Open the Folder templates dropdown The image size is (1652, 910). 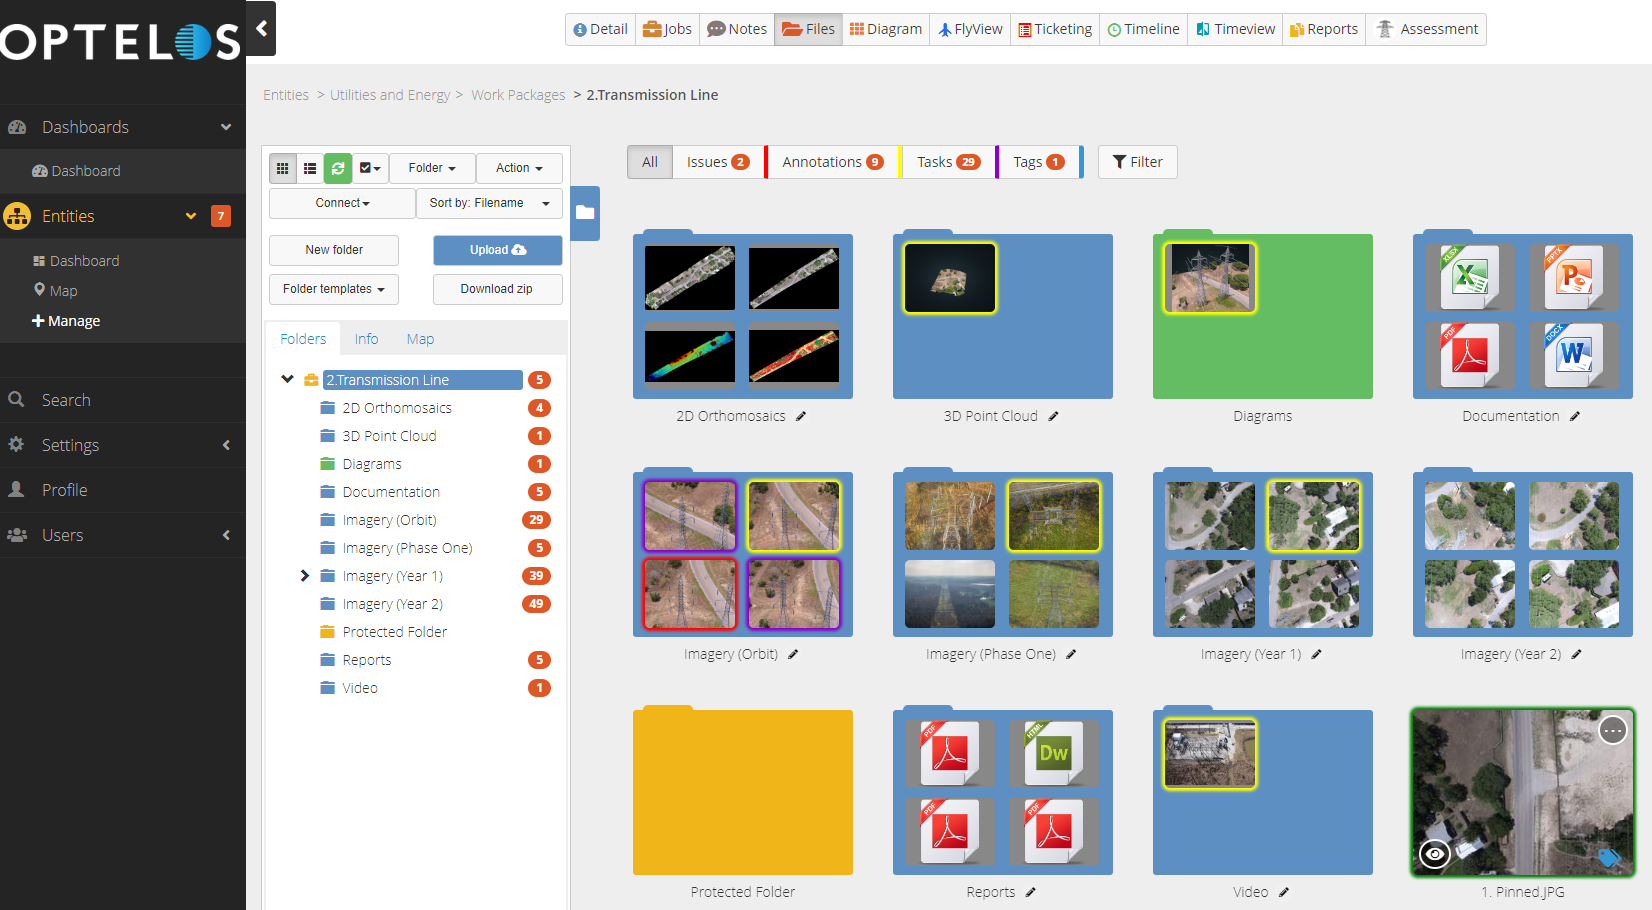(x=333, y=289)
